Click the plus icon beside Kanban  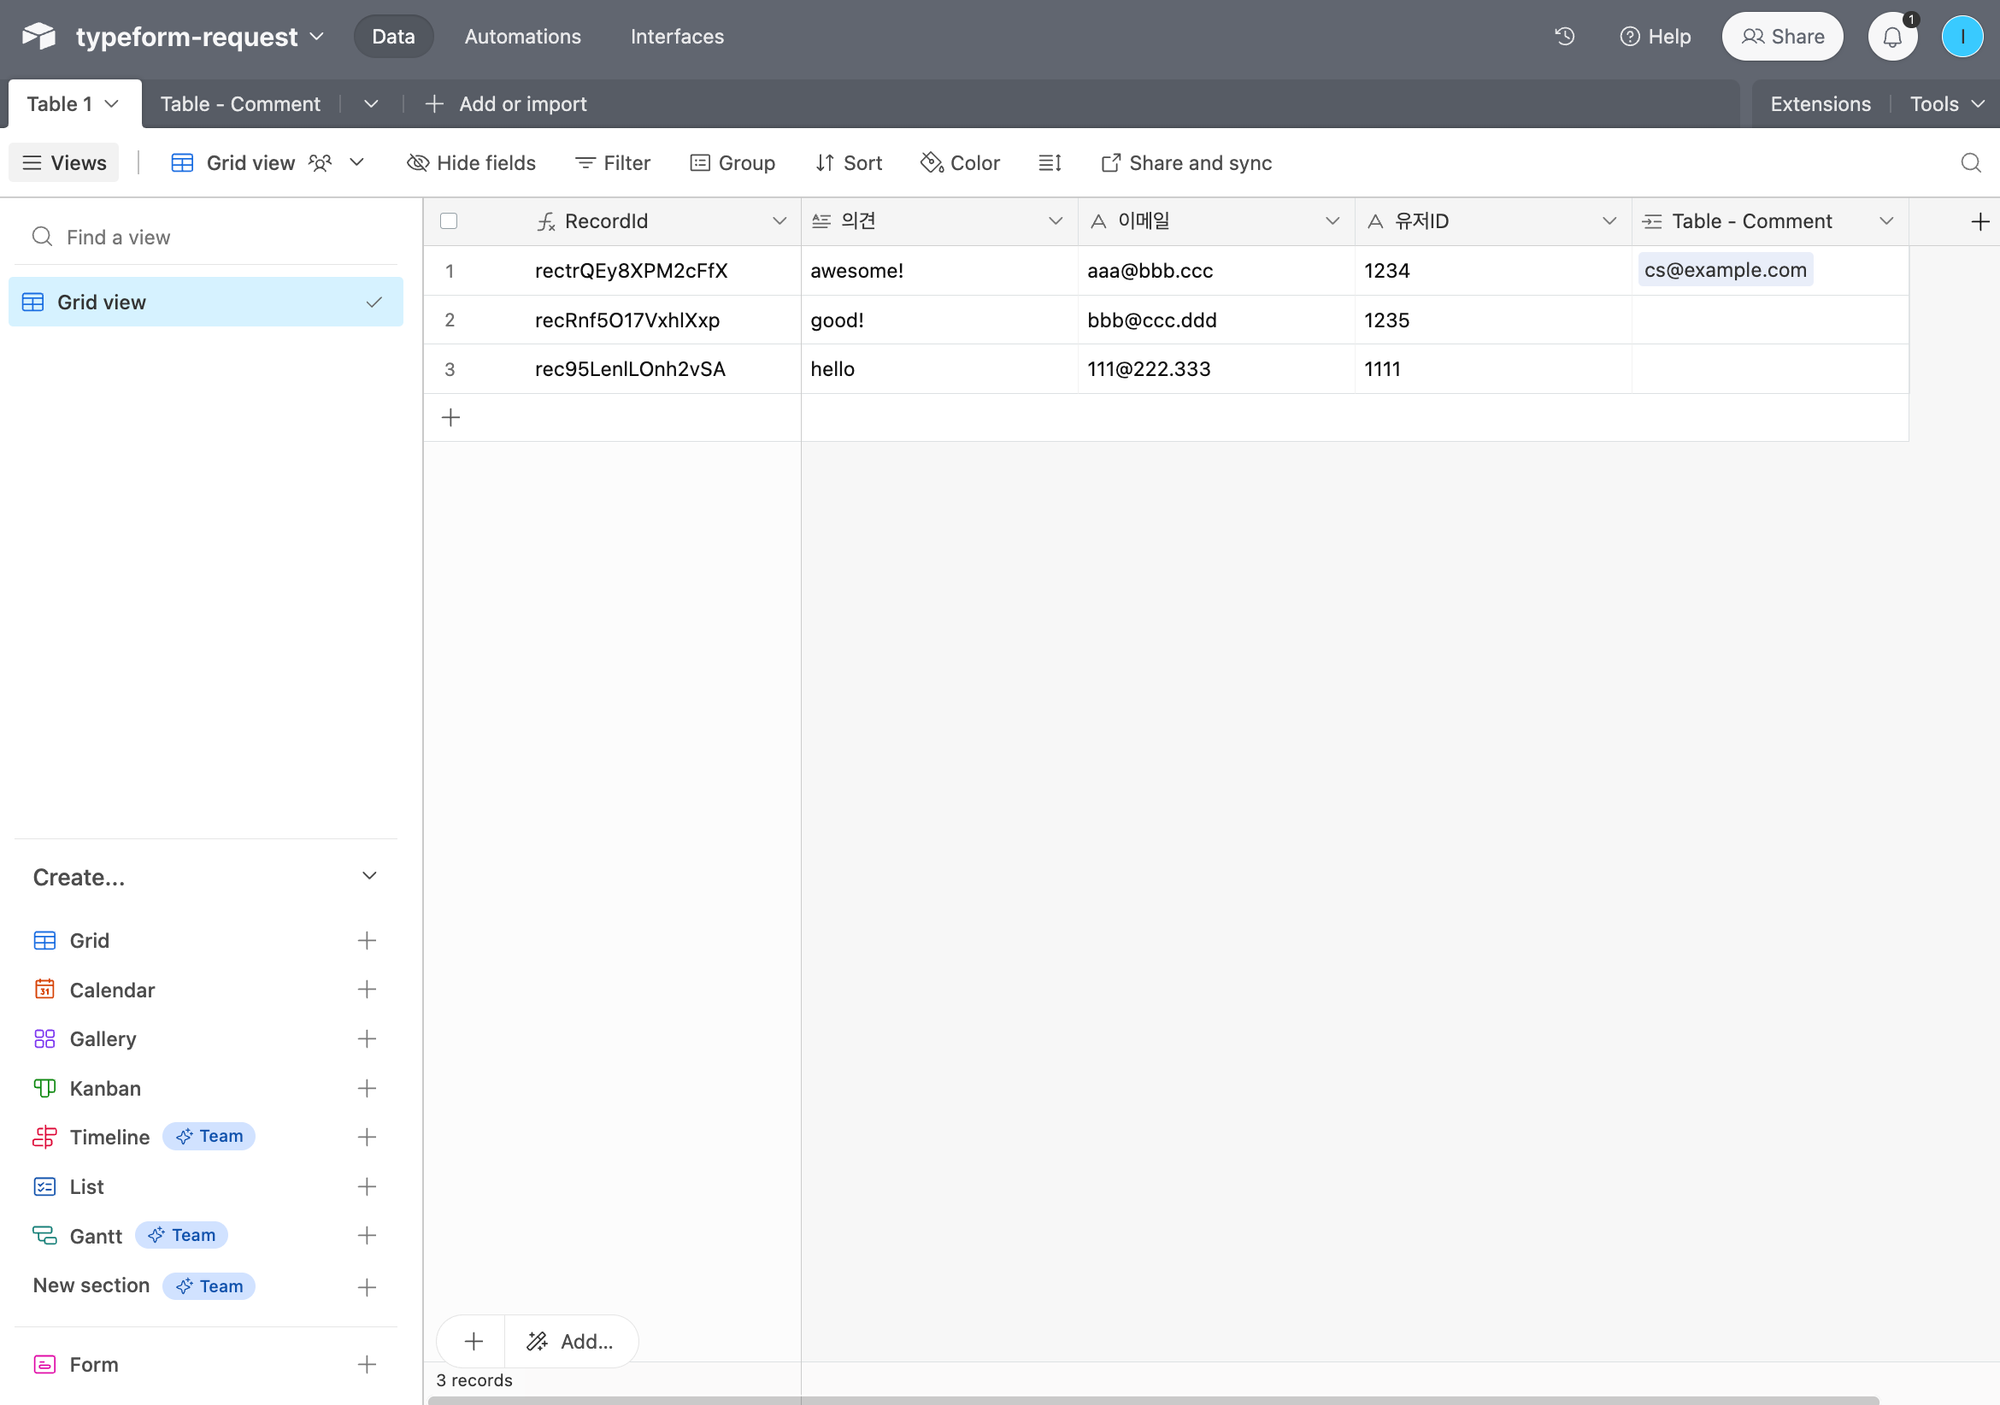coord(367,1089)
